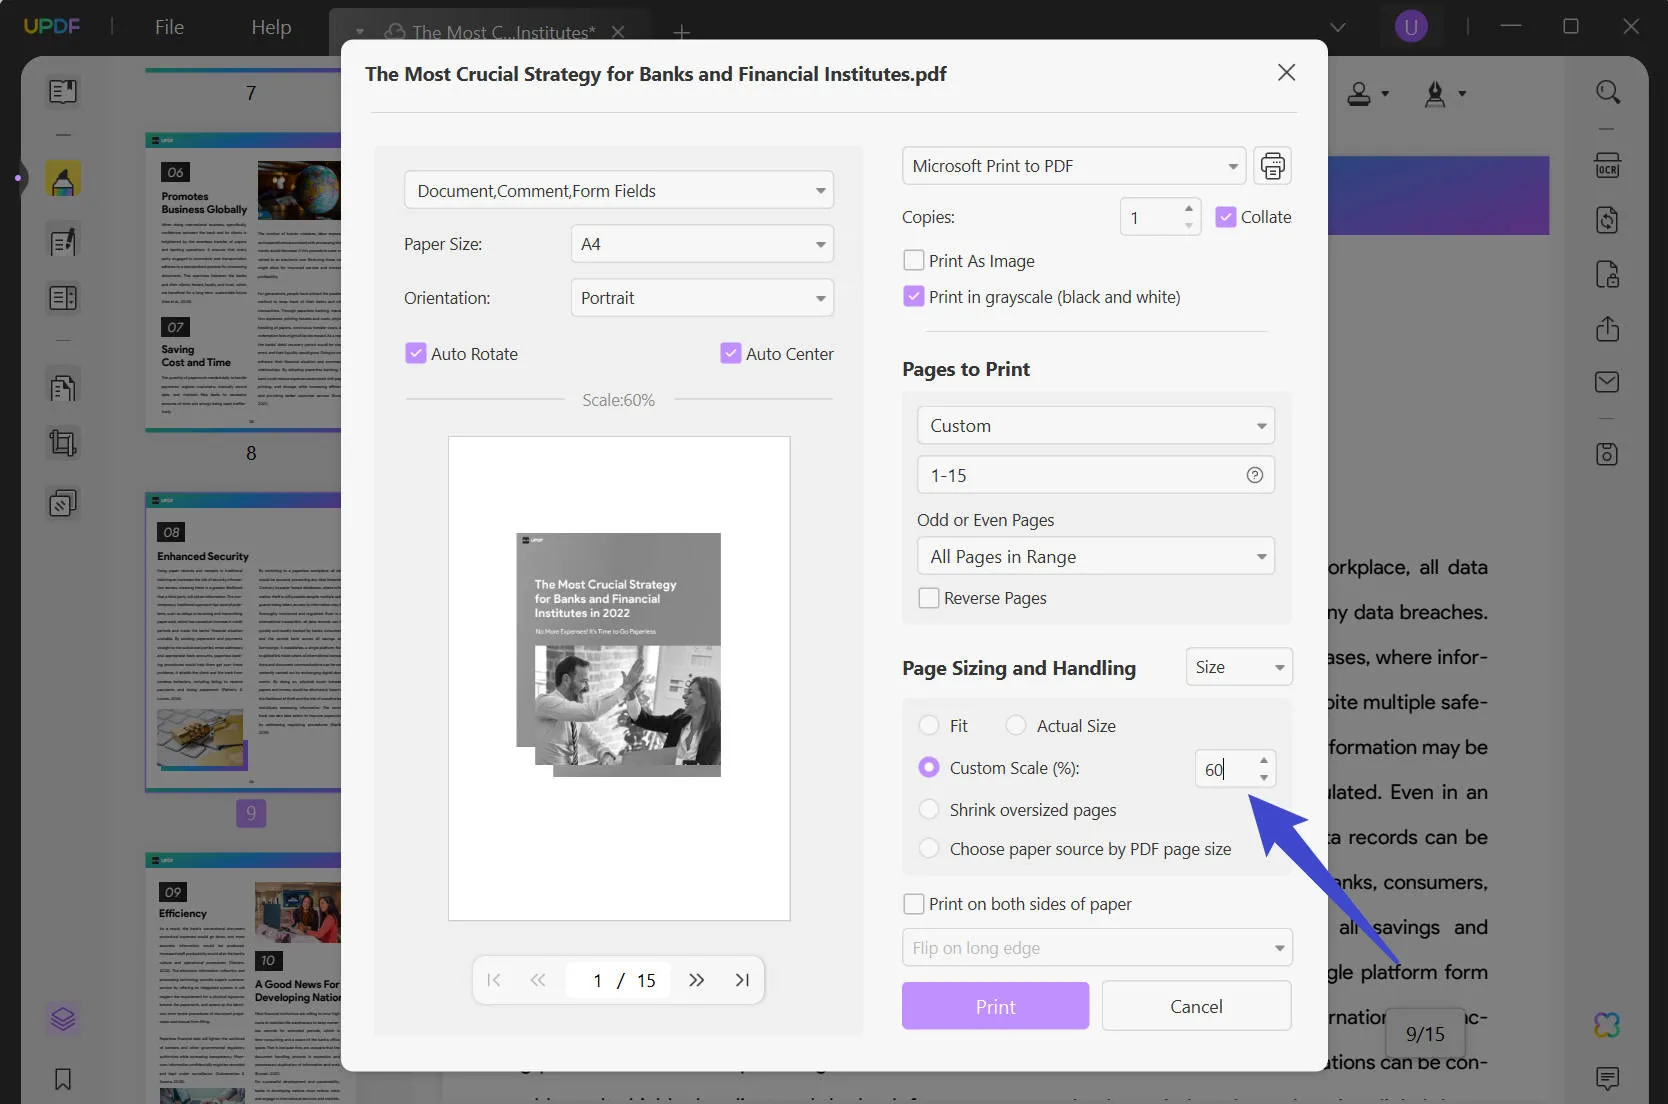Open the All Pages in Range dropdown
This screenshot has width=1668, height=1104.
(x=1095, y=557)
